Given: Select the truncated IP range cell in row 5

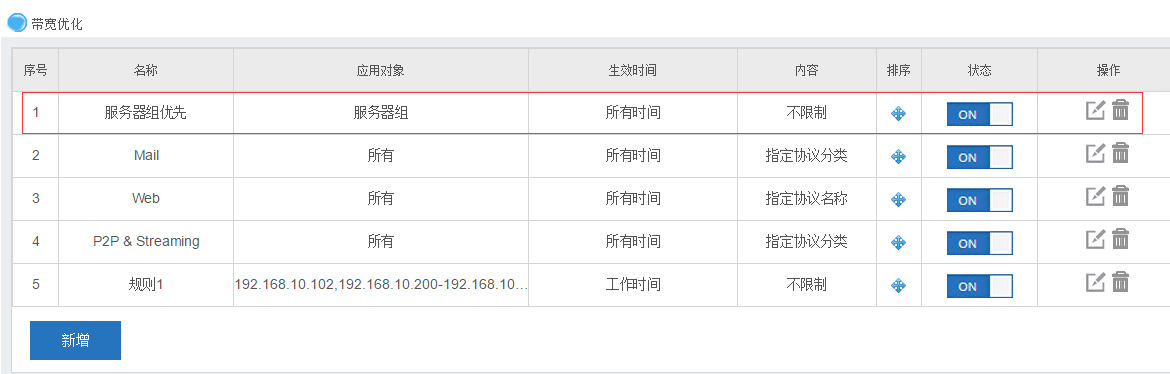Looking at the screenshot, I should (381, 284).
